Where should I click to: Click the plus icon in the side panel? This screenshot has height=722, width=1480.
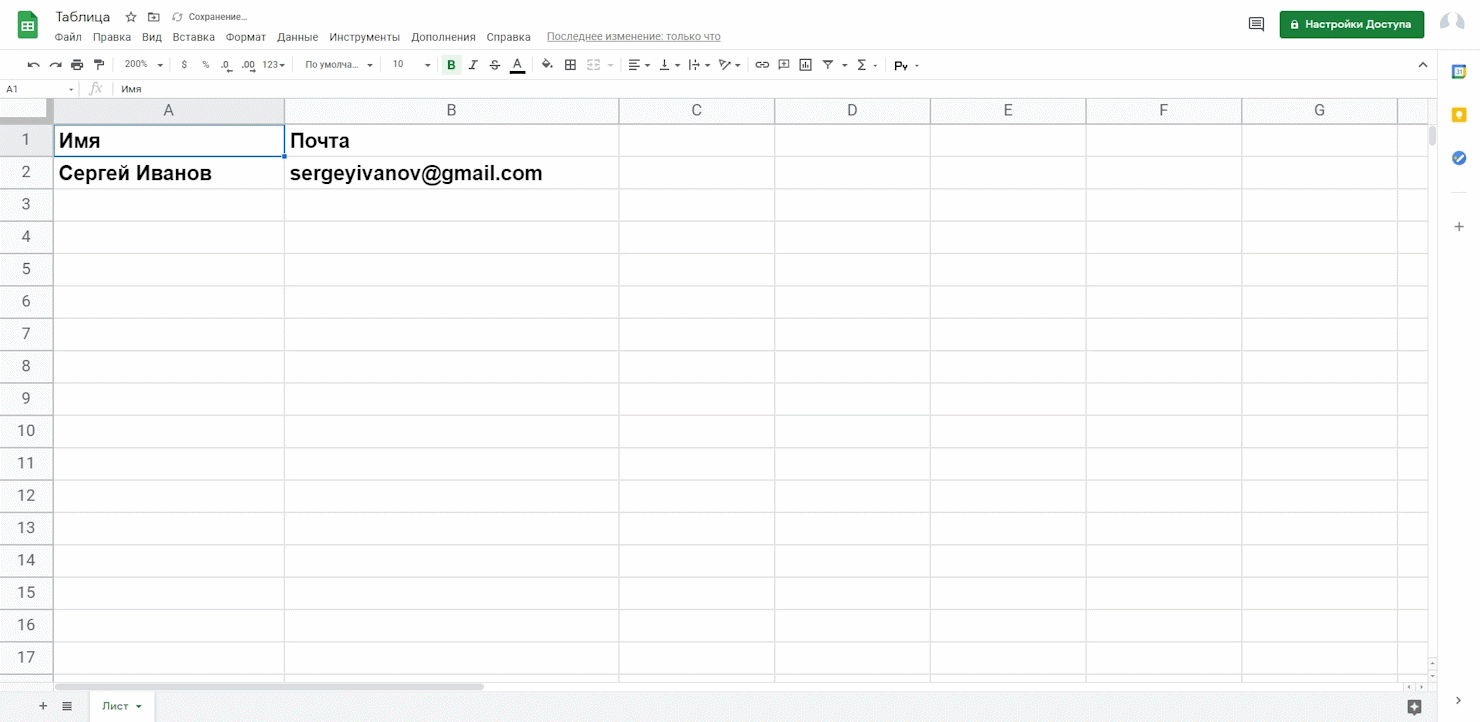[x=1459, y=227]
